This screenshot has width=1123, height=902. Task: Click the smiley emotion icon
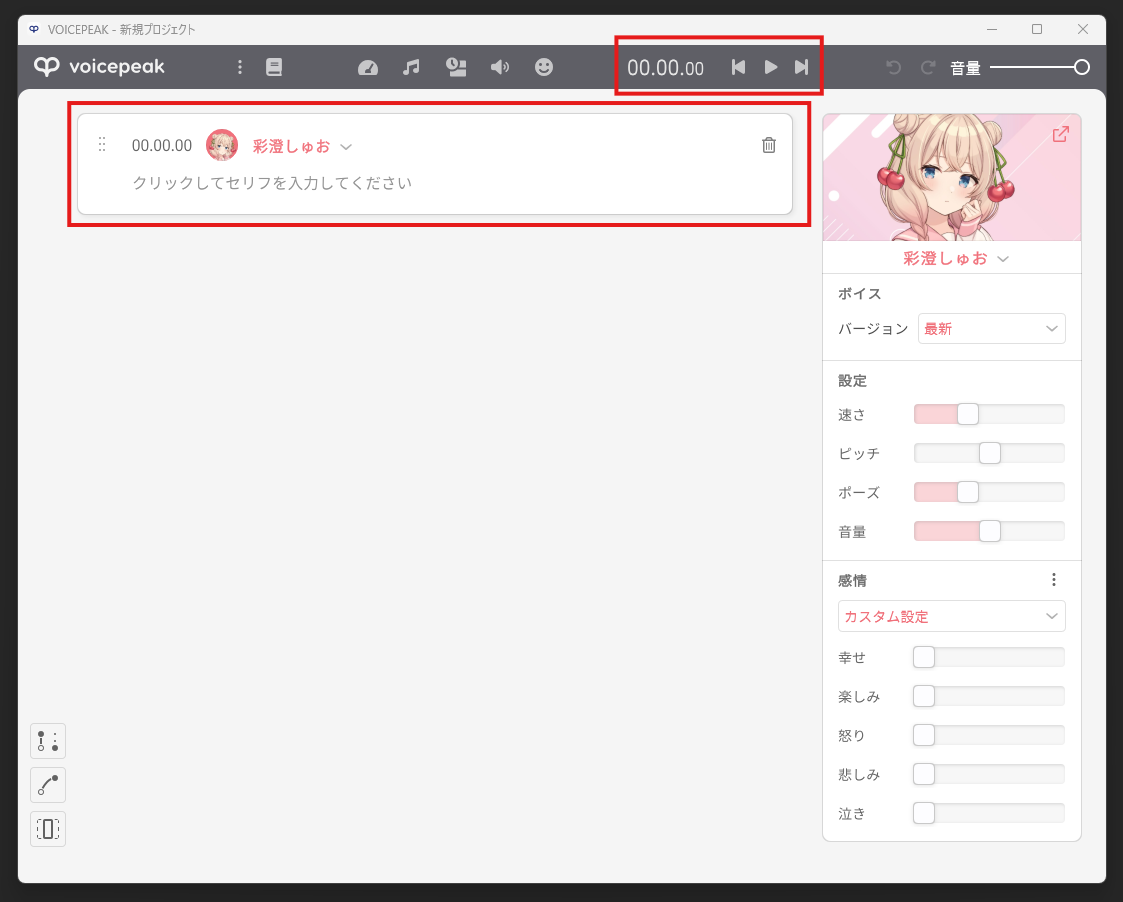click(x=544, y=67)
